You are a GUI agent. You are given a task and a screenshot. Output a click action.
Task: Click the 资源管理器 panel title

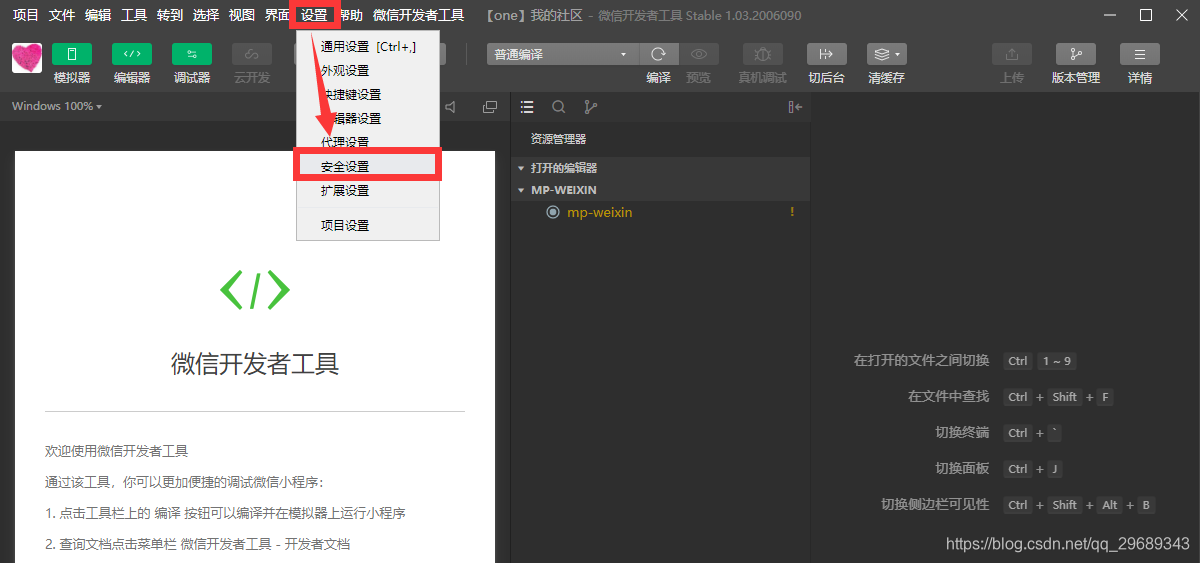click(558, 139)
